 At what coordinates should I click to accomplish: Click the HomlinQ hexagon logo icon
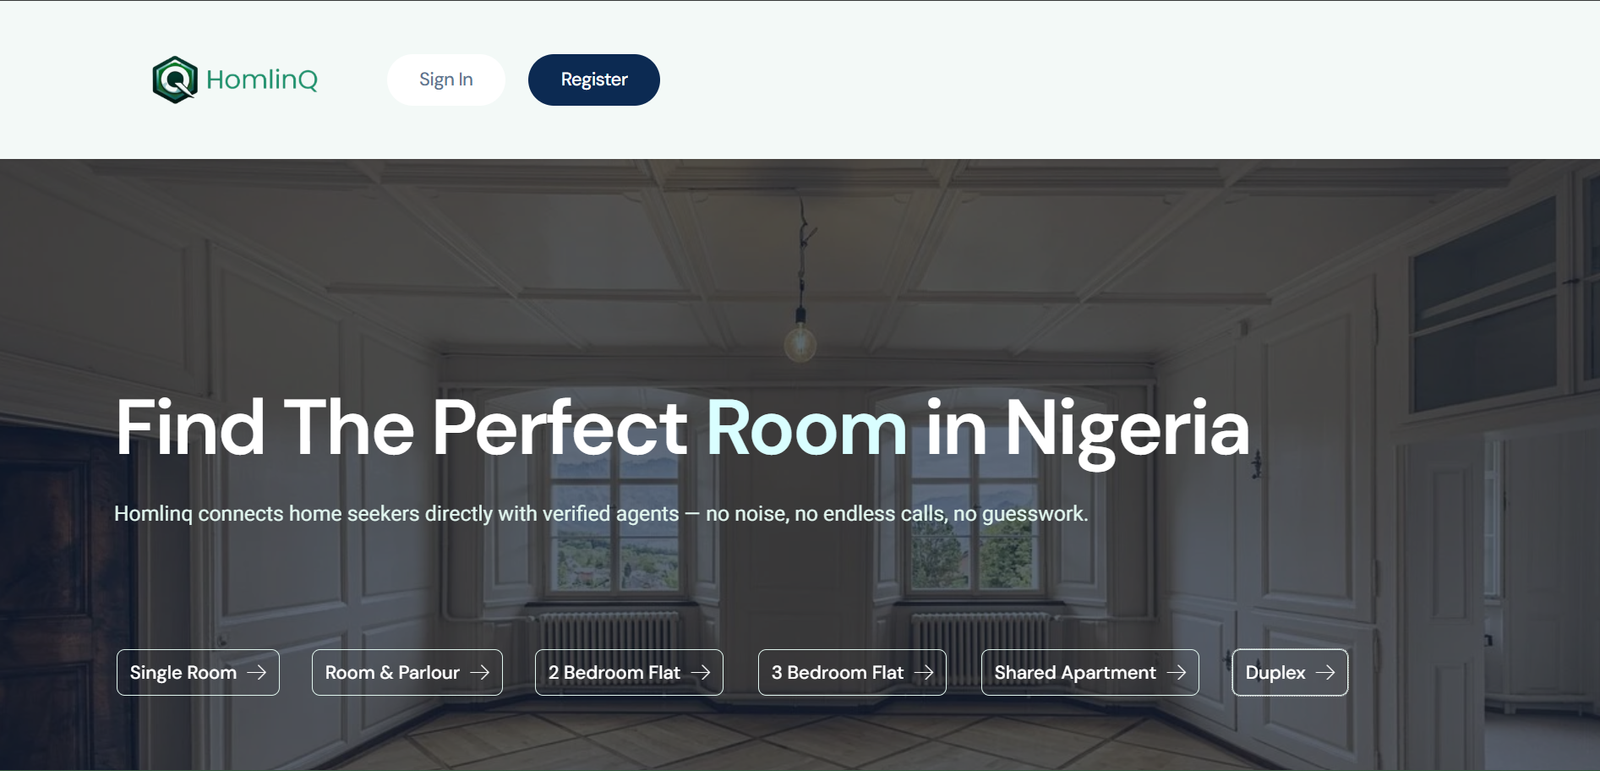pyautogui.click(x=175, y=80)
